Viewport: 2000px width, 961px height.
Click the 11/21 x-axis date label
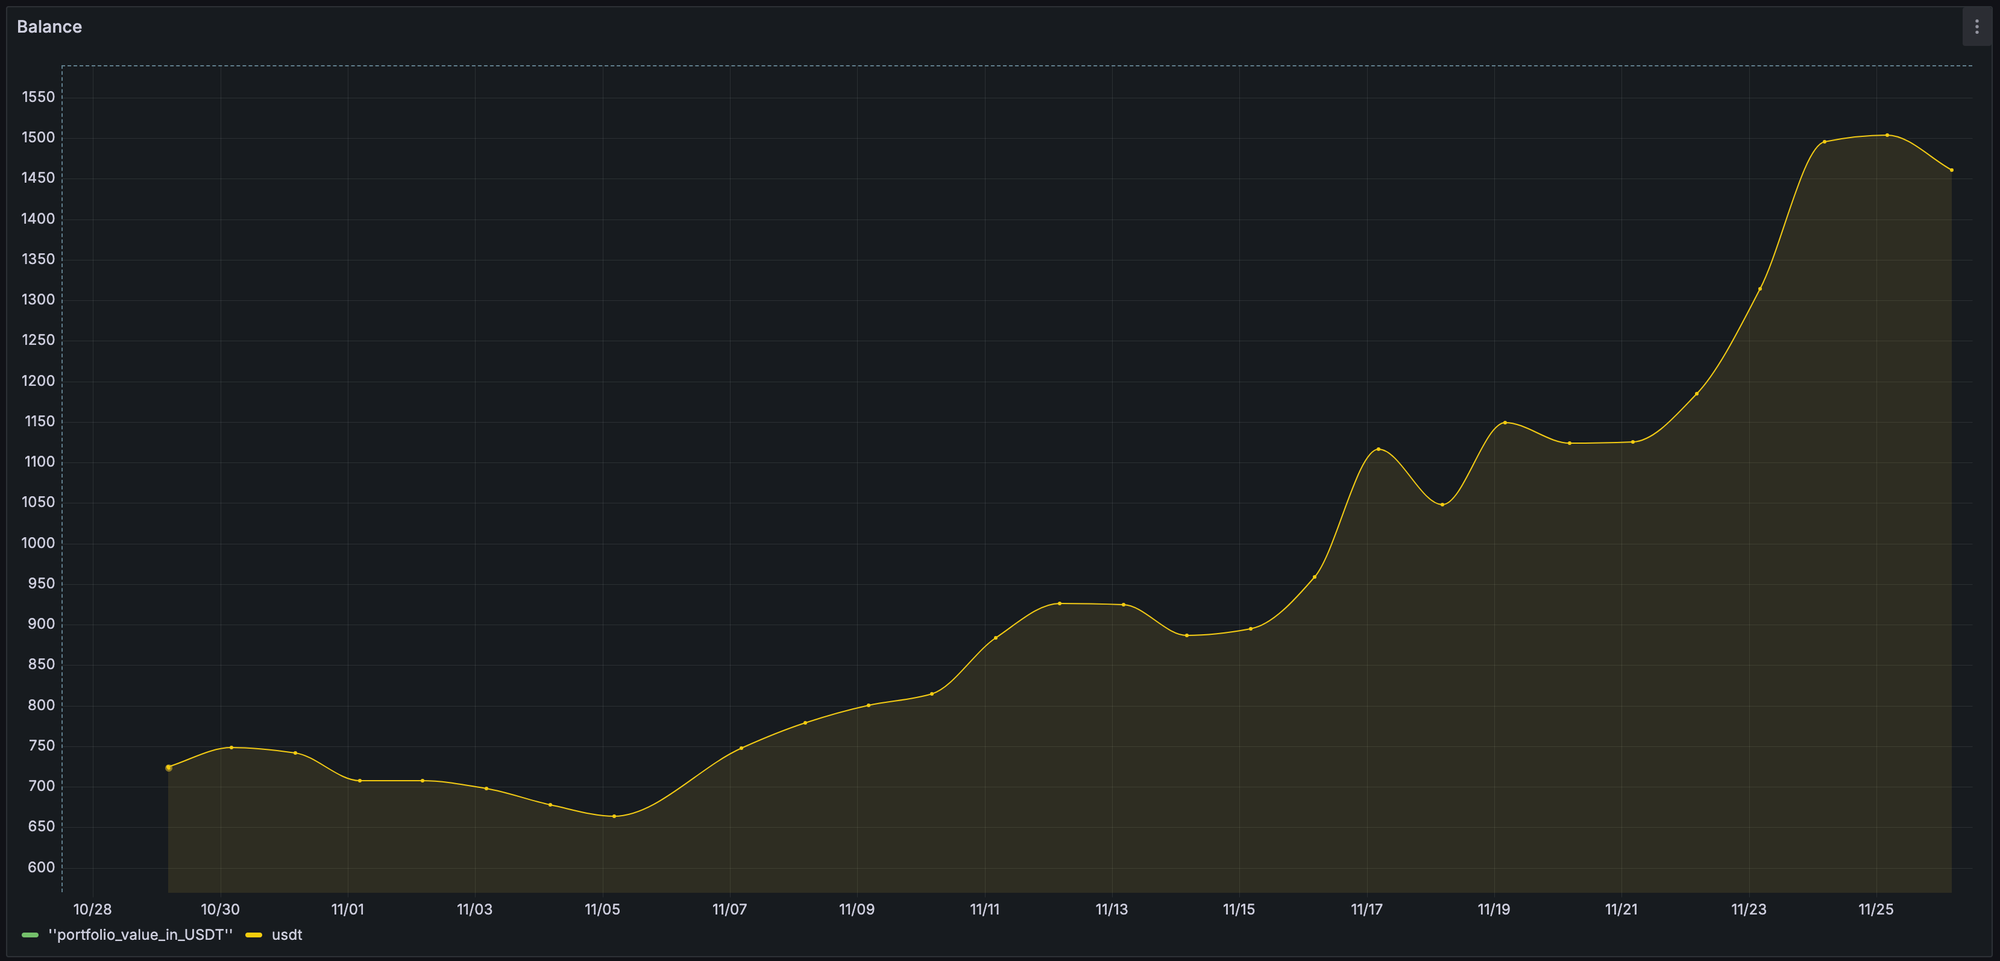pos(1621,910)
